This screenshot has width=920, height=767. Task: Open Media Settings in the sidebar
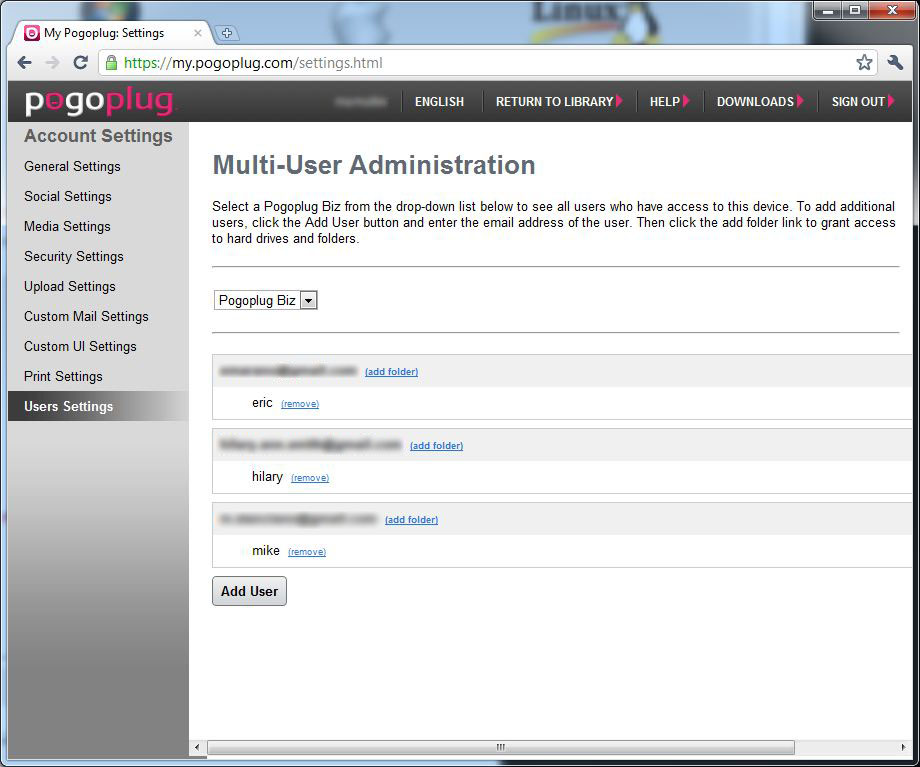(67, 227)
